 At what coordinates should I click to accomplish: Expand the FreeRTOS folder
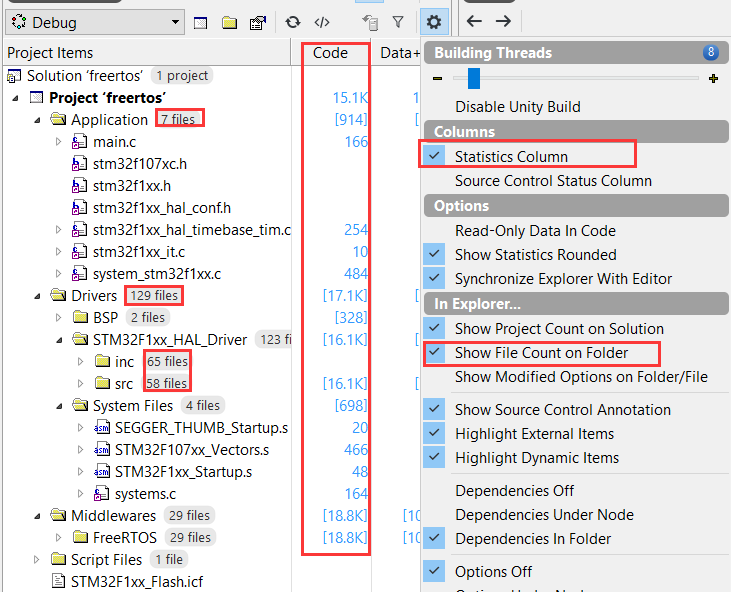tap(59, 537)
